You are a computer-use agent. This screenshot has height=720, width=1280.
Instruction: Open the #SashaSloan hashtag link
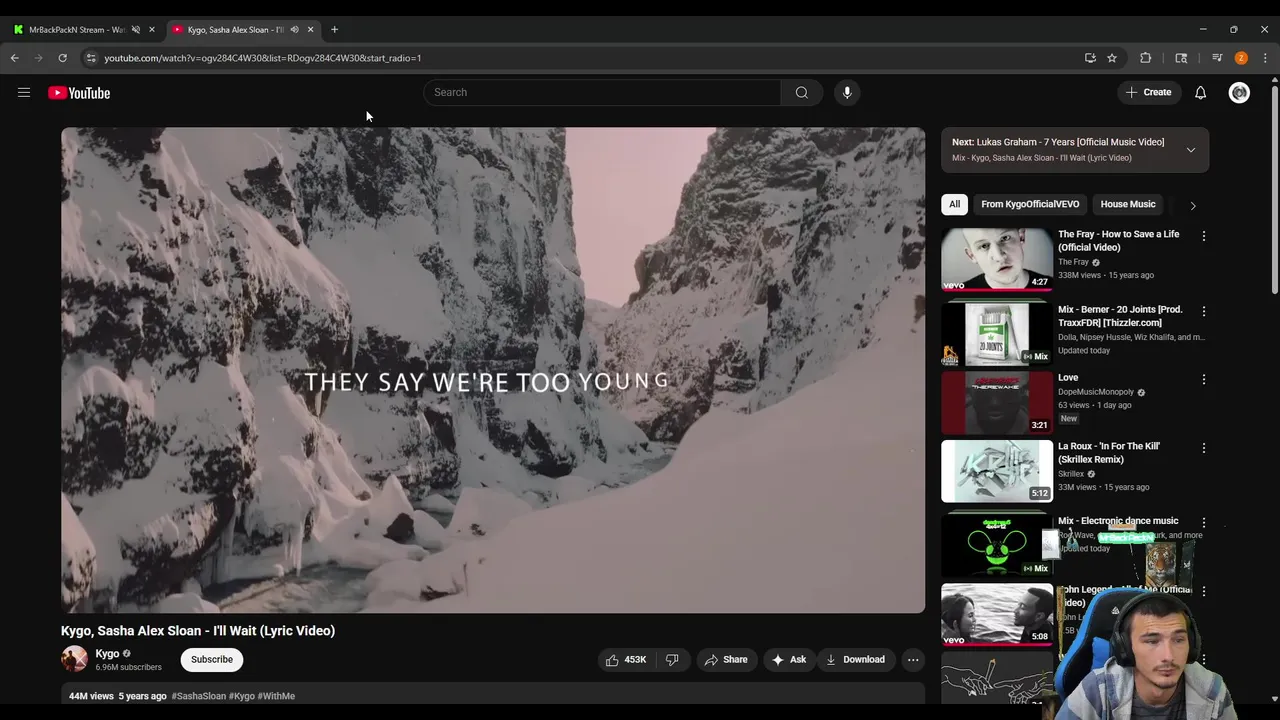[199, 696]
